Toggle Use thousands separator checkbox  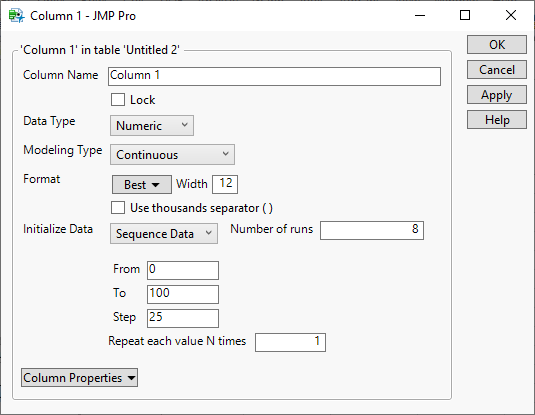click(118, 208)
